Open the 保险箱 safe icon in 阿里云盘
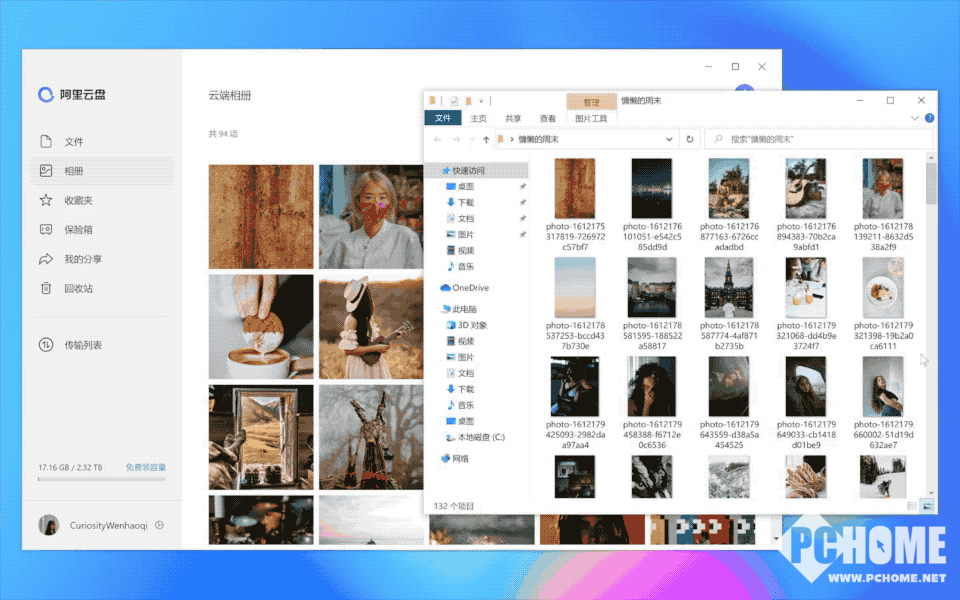 click(46, 230)
